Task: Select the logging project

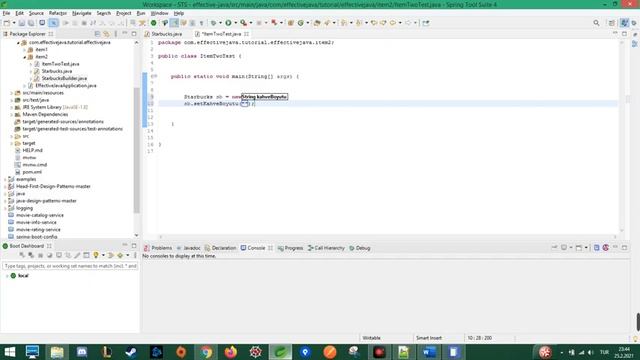Action: (24, 208)
